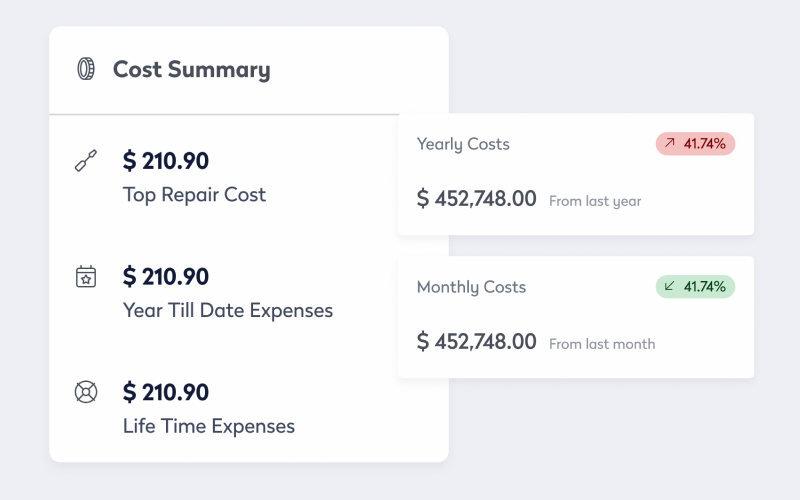Click the yearly $ 452,748.00 amount
The image size is (800, 500).
tap(477, 198)
